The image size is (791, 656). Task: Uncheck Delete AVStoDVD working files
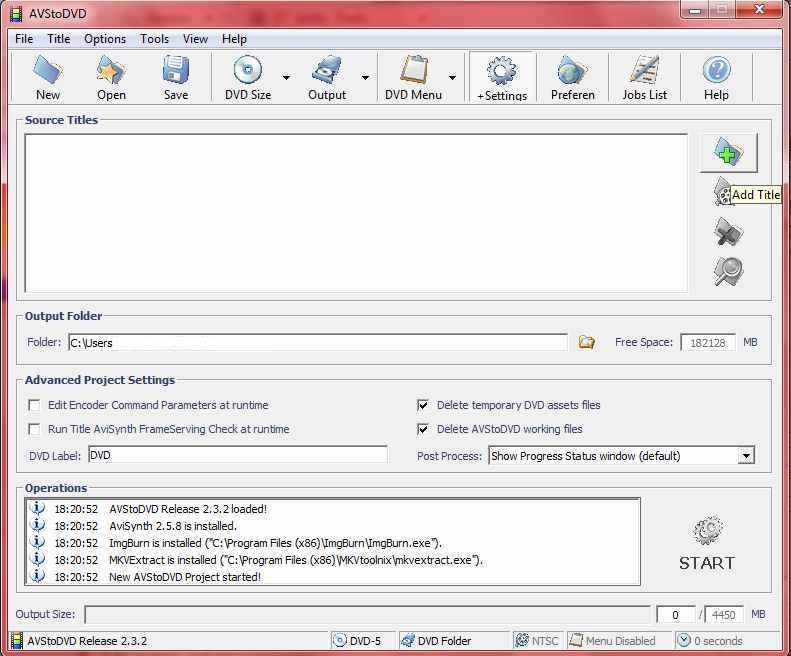(x=423, y=429)
